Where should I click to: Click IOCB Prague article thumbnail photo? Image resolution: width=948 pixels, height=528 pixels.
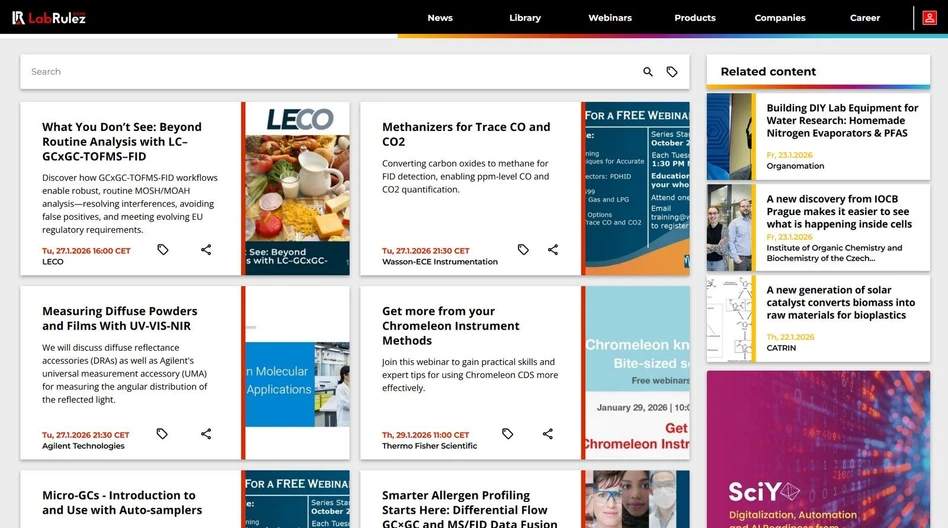point(729,227)
